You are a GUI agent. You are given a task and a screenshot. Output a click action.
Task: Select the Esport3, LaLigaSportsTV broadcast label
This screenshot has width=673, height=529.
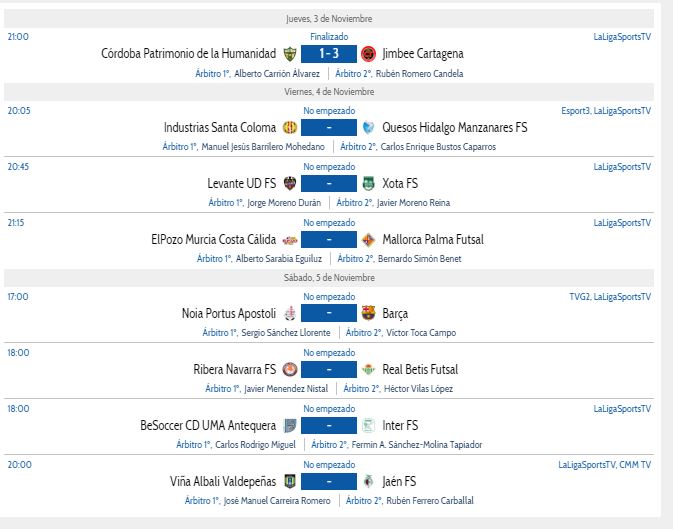coord(606,110)
